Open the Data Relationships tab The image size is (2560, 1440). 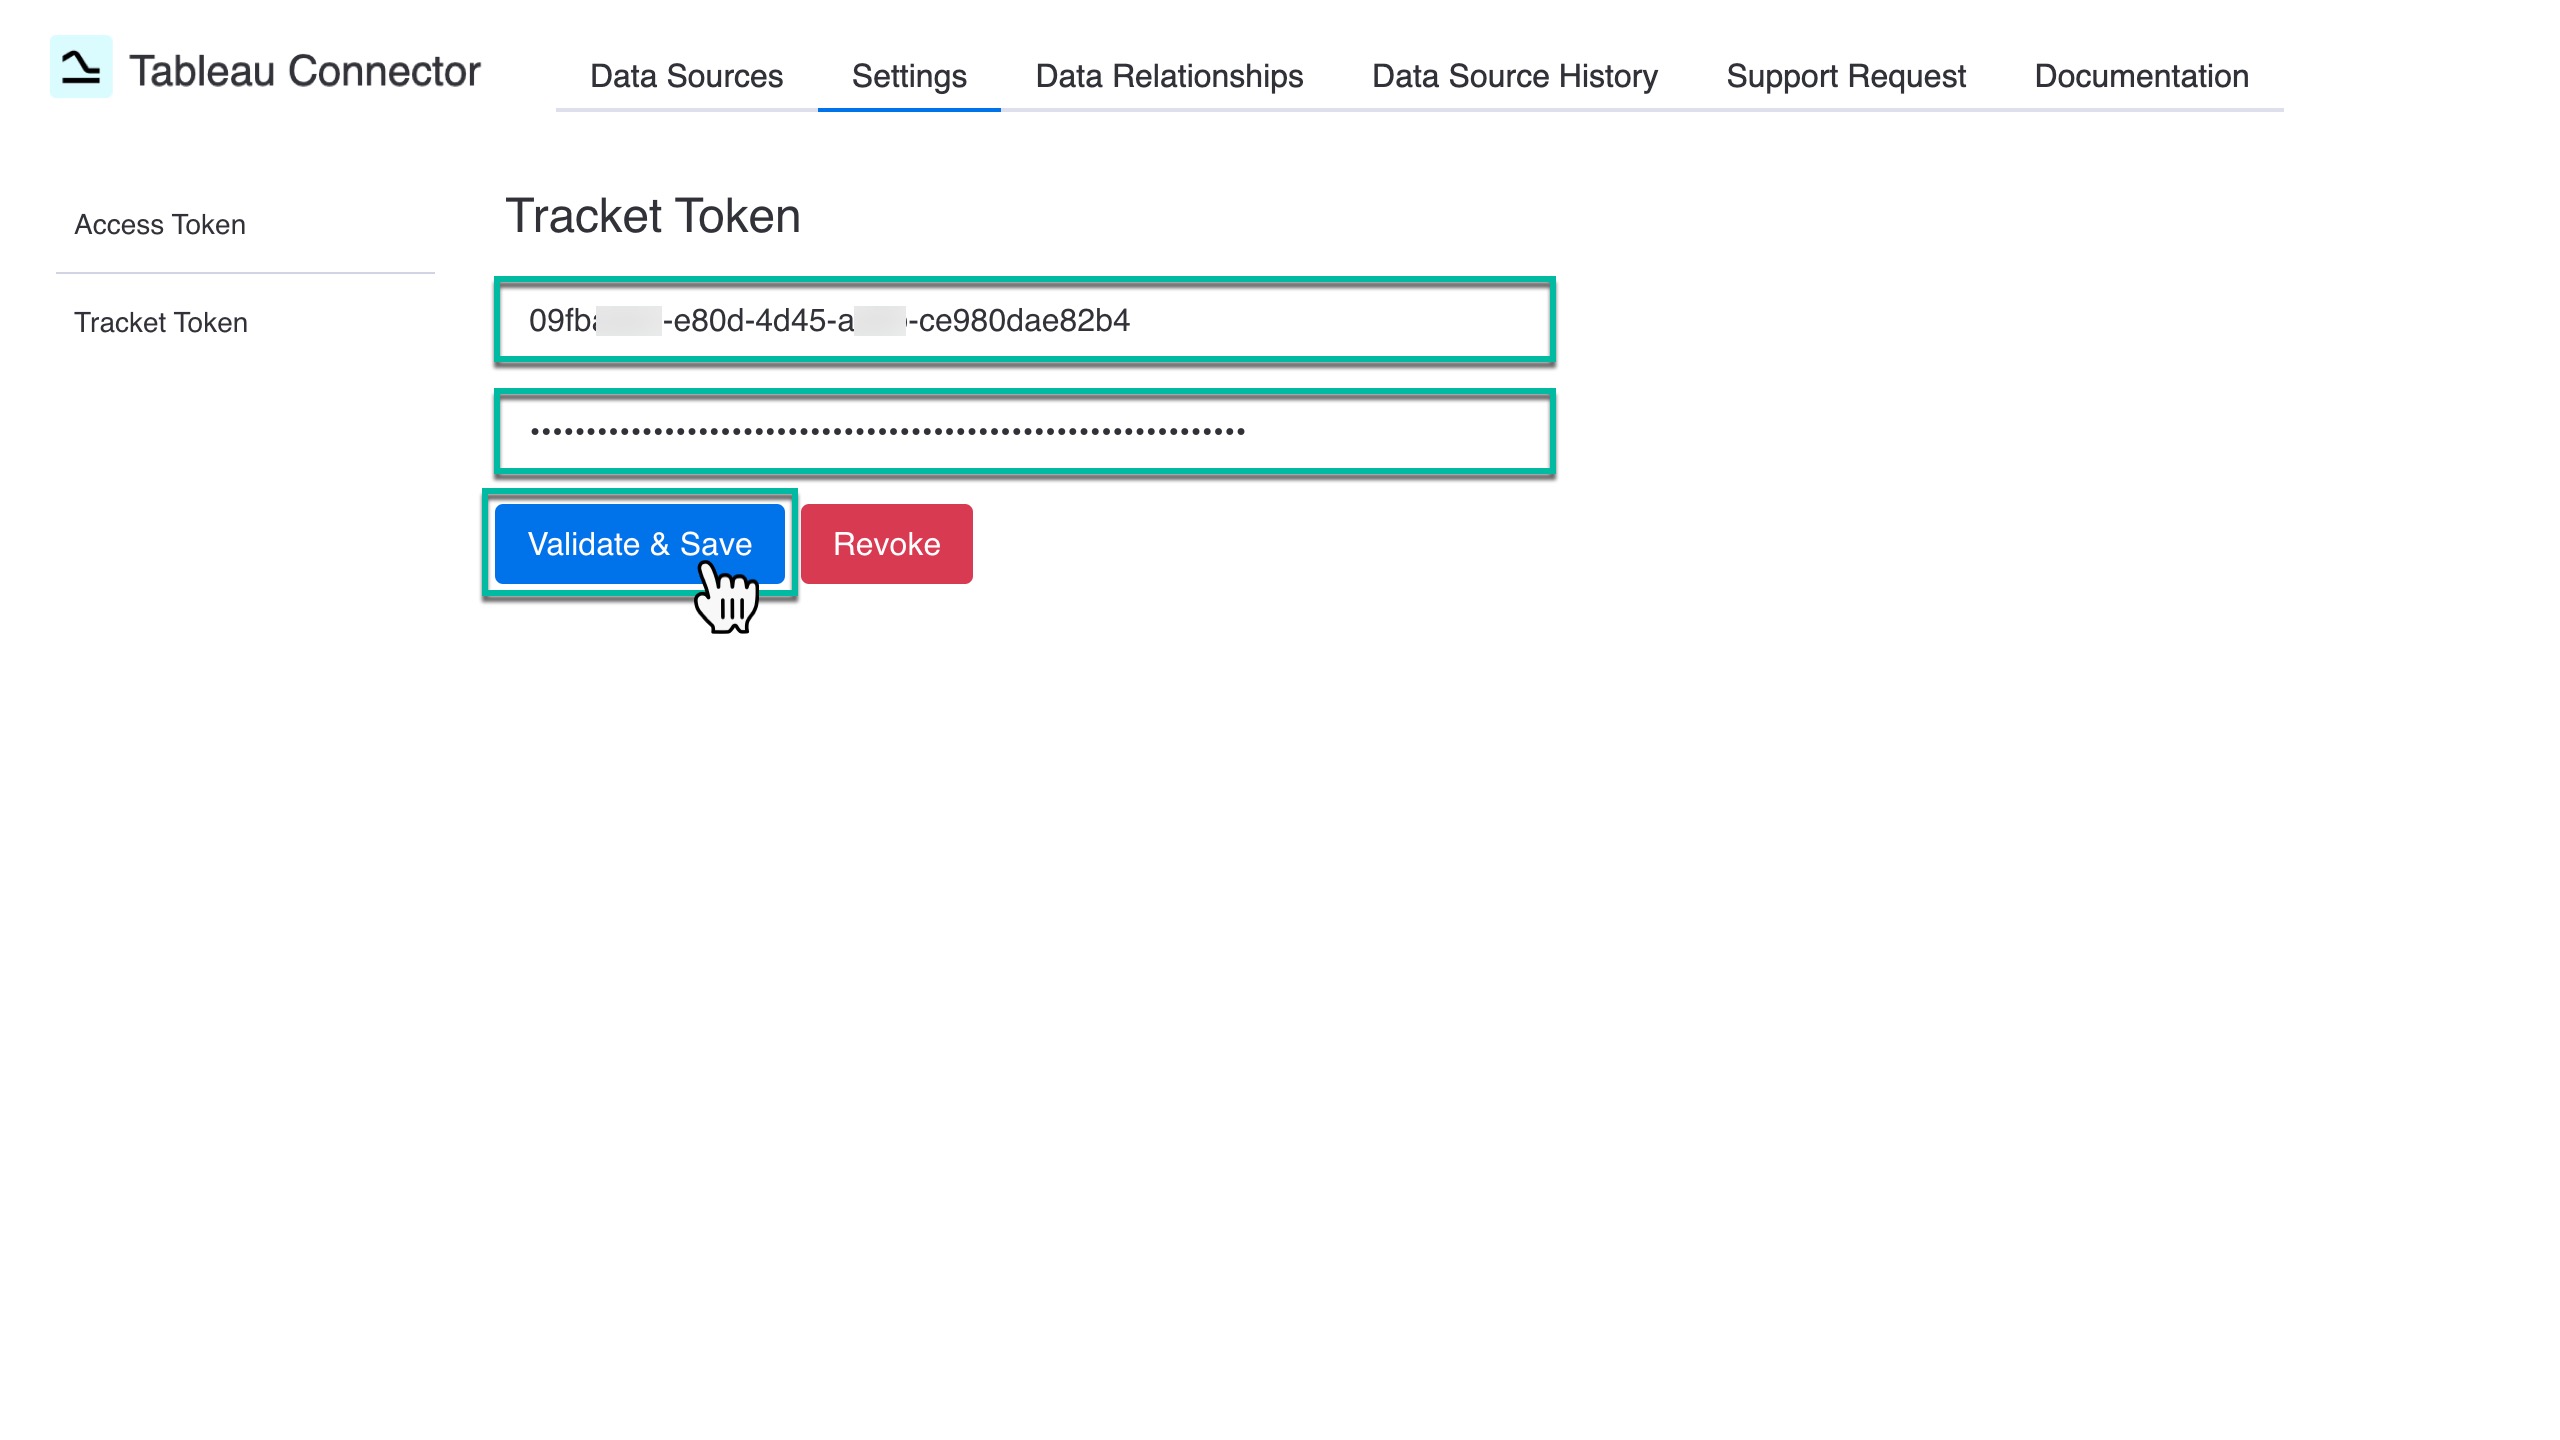[x=1168, y=75]
